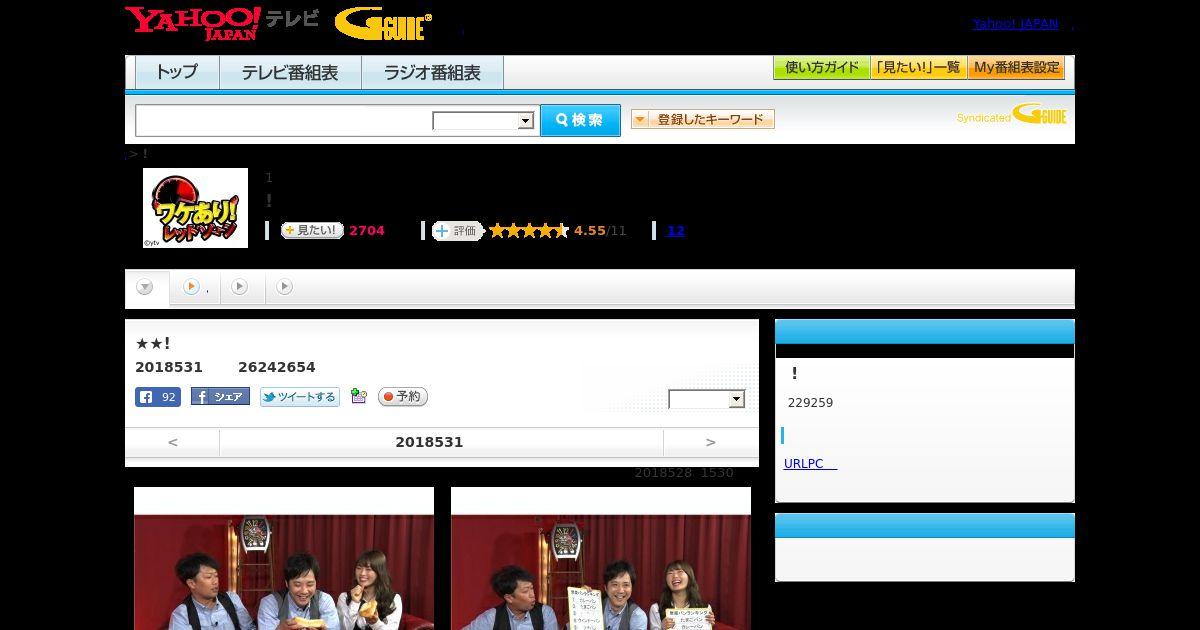Click the 229259 text in the sidebar
The width and height of the screenshot is (1200, 630).
tap(811, 403)
